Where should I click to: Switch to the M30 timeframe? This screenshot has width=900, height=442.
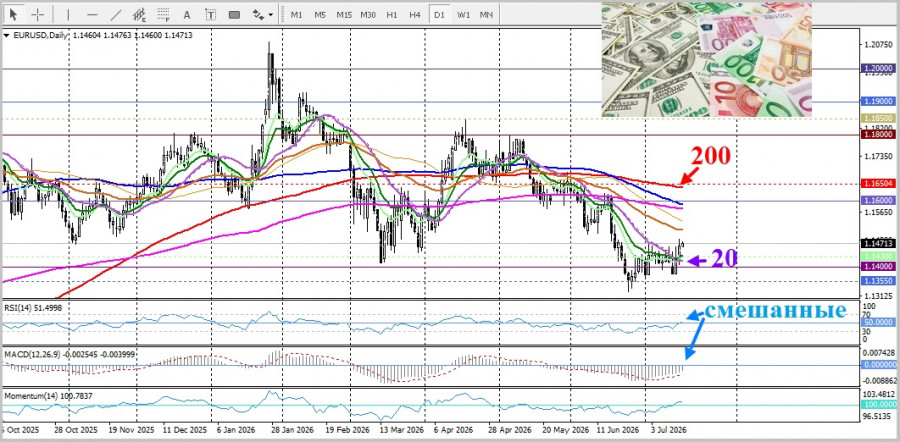pos(368,14)
